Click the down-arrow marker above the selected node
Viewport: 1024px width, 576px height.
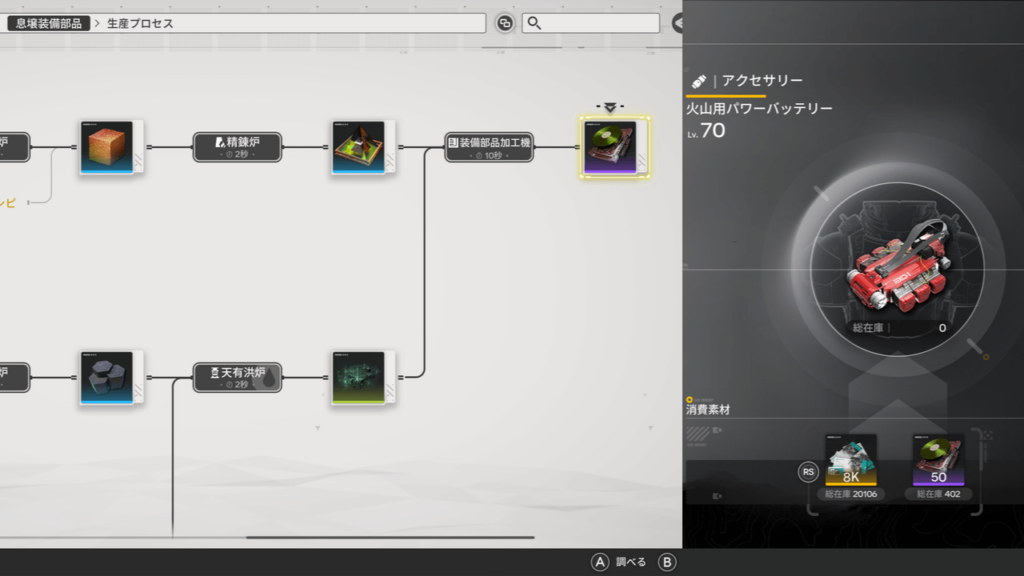point(610,107)
